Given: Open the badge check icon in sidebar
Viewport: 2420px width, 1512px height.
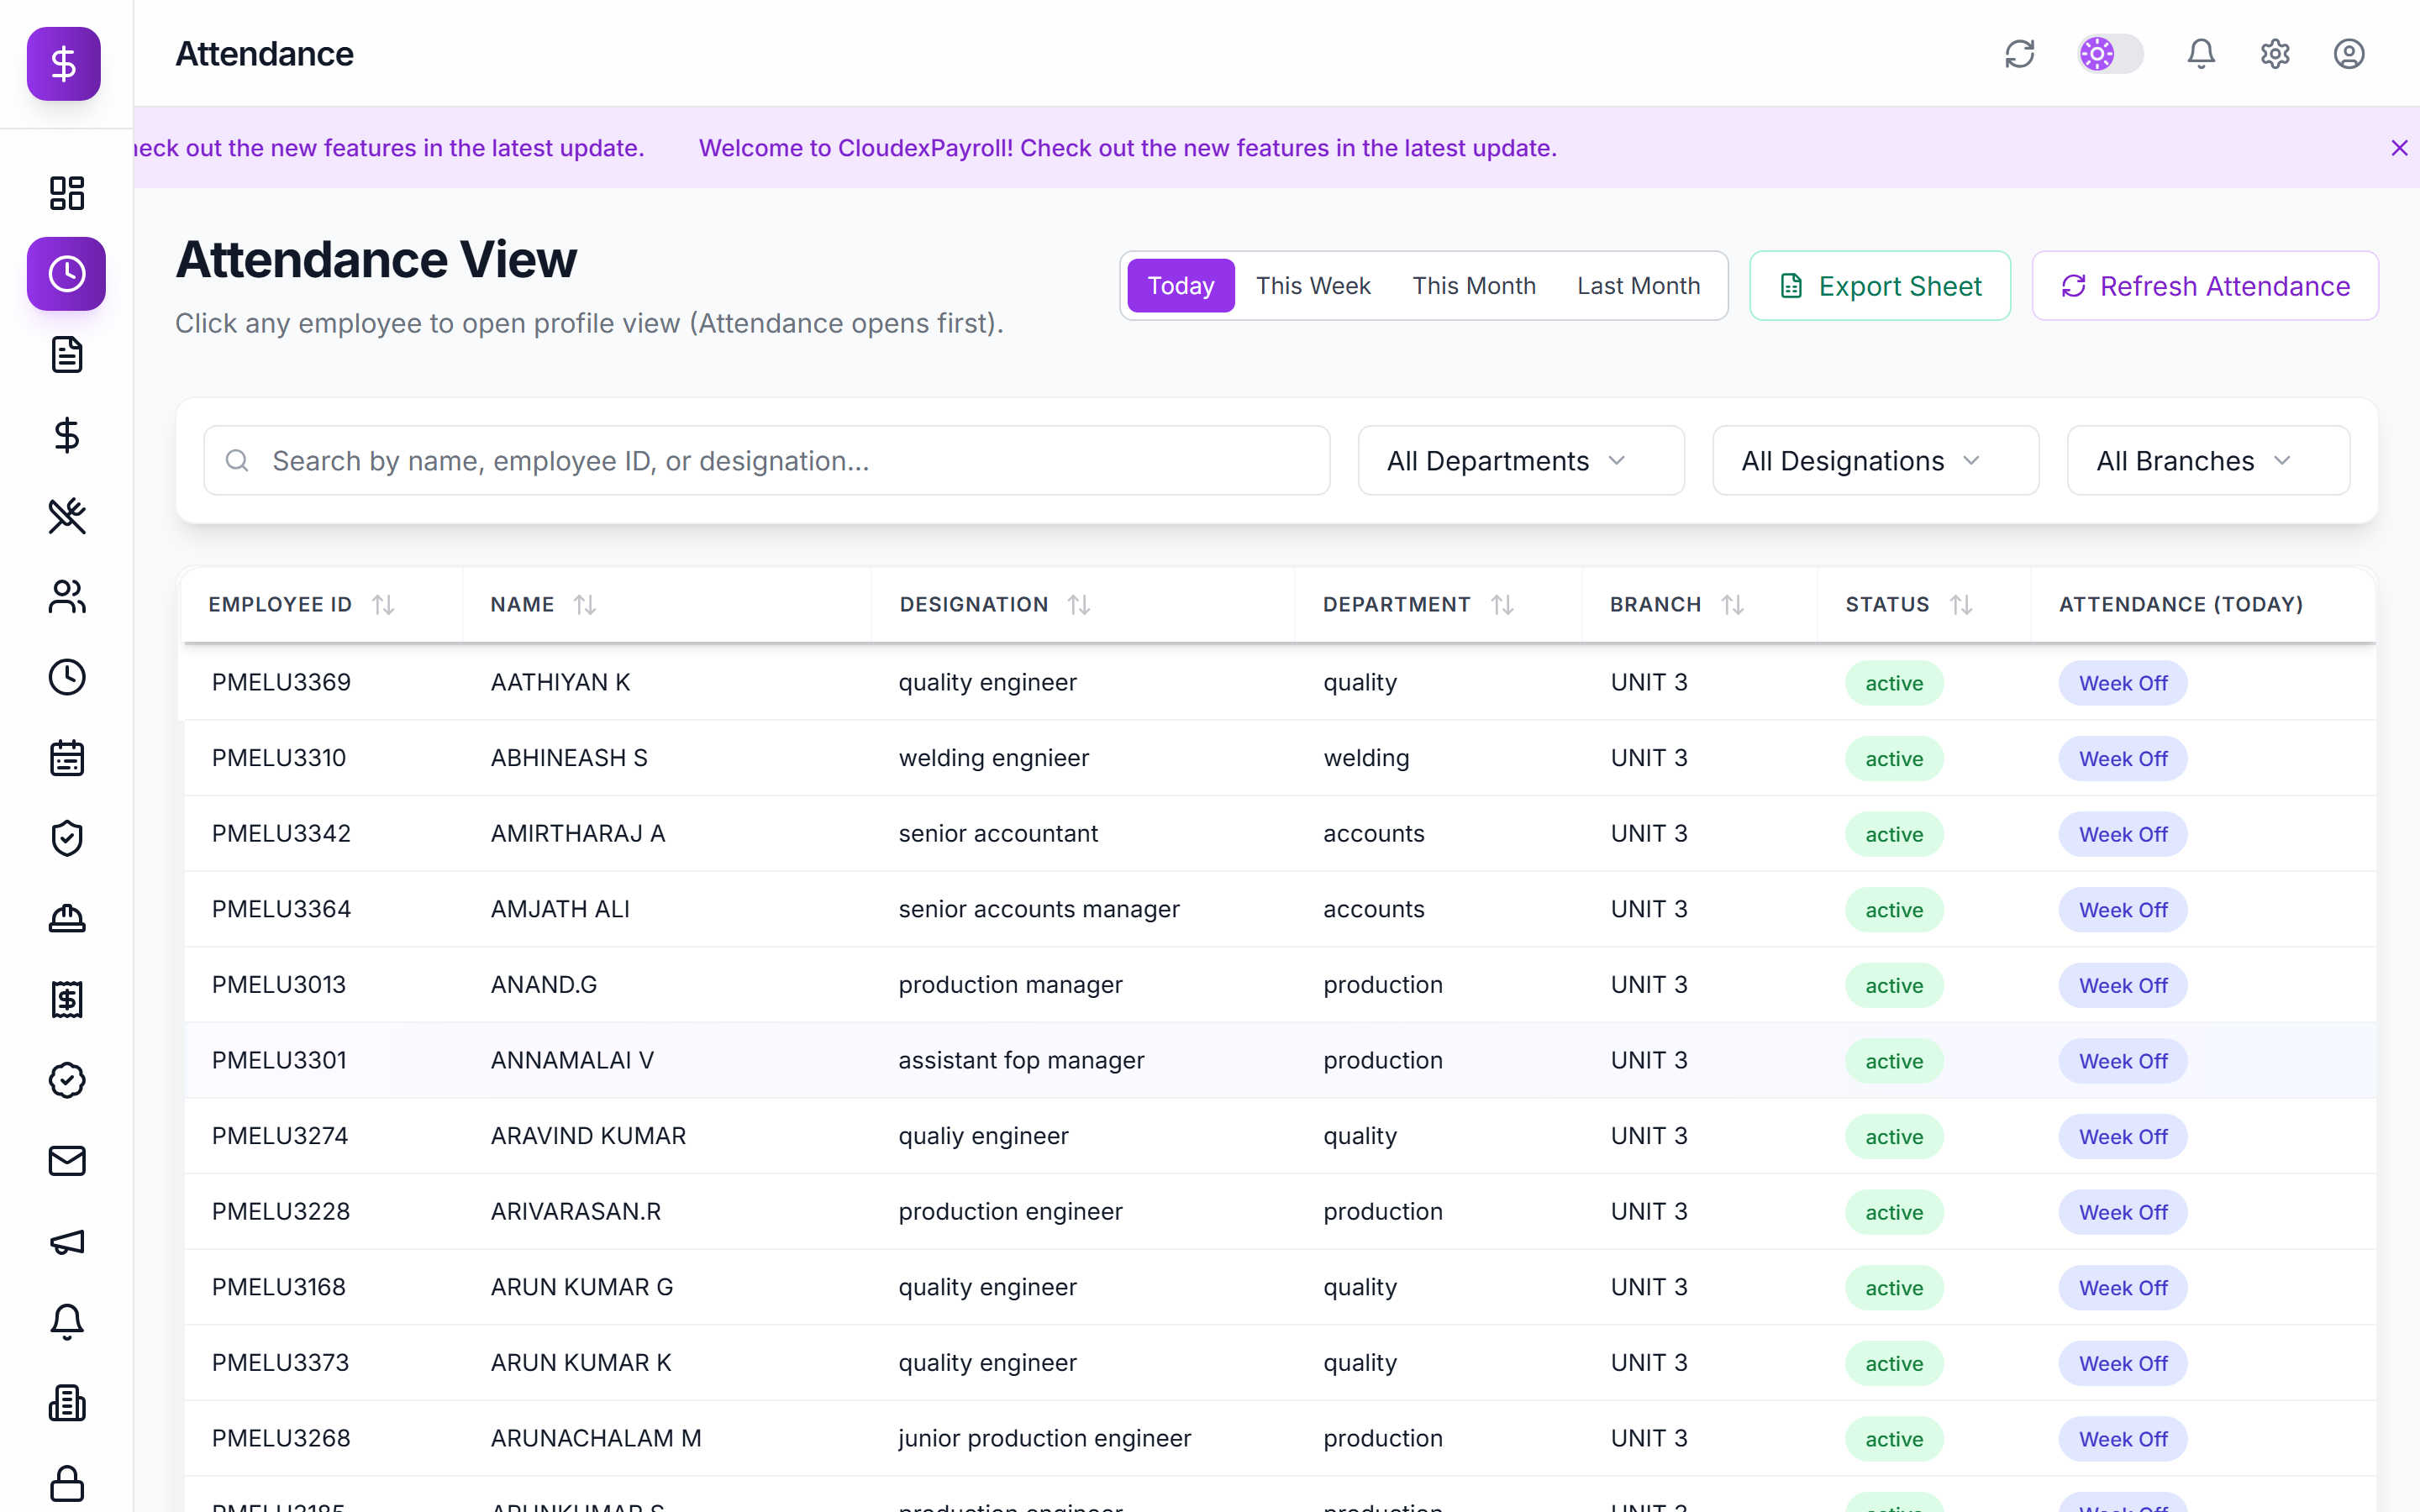Looking at the screenshot, I should click(67, 1080).
